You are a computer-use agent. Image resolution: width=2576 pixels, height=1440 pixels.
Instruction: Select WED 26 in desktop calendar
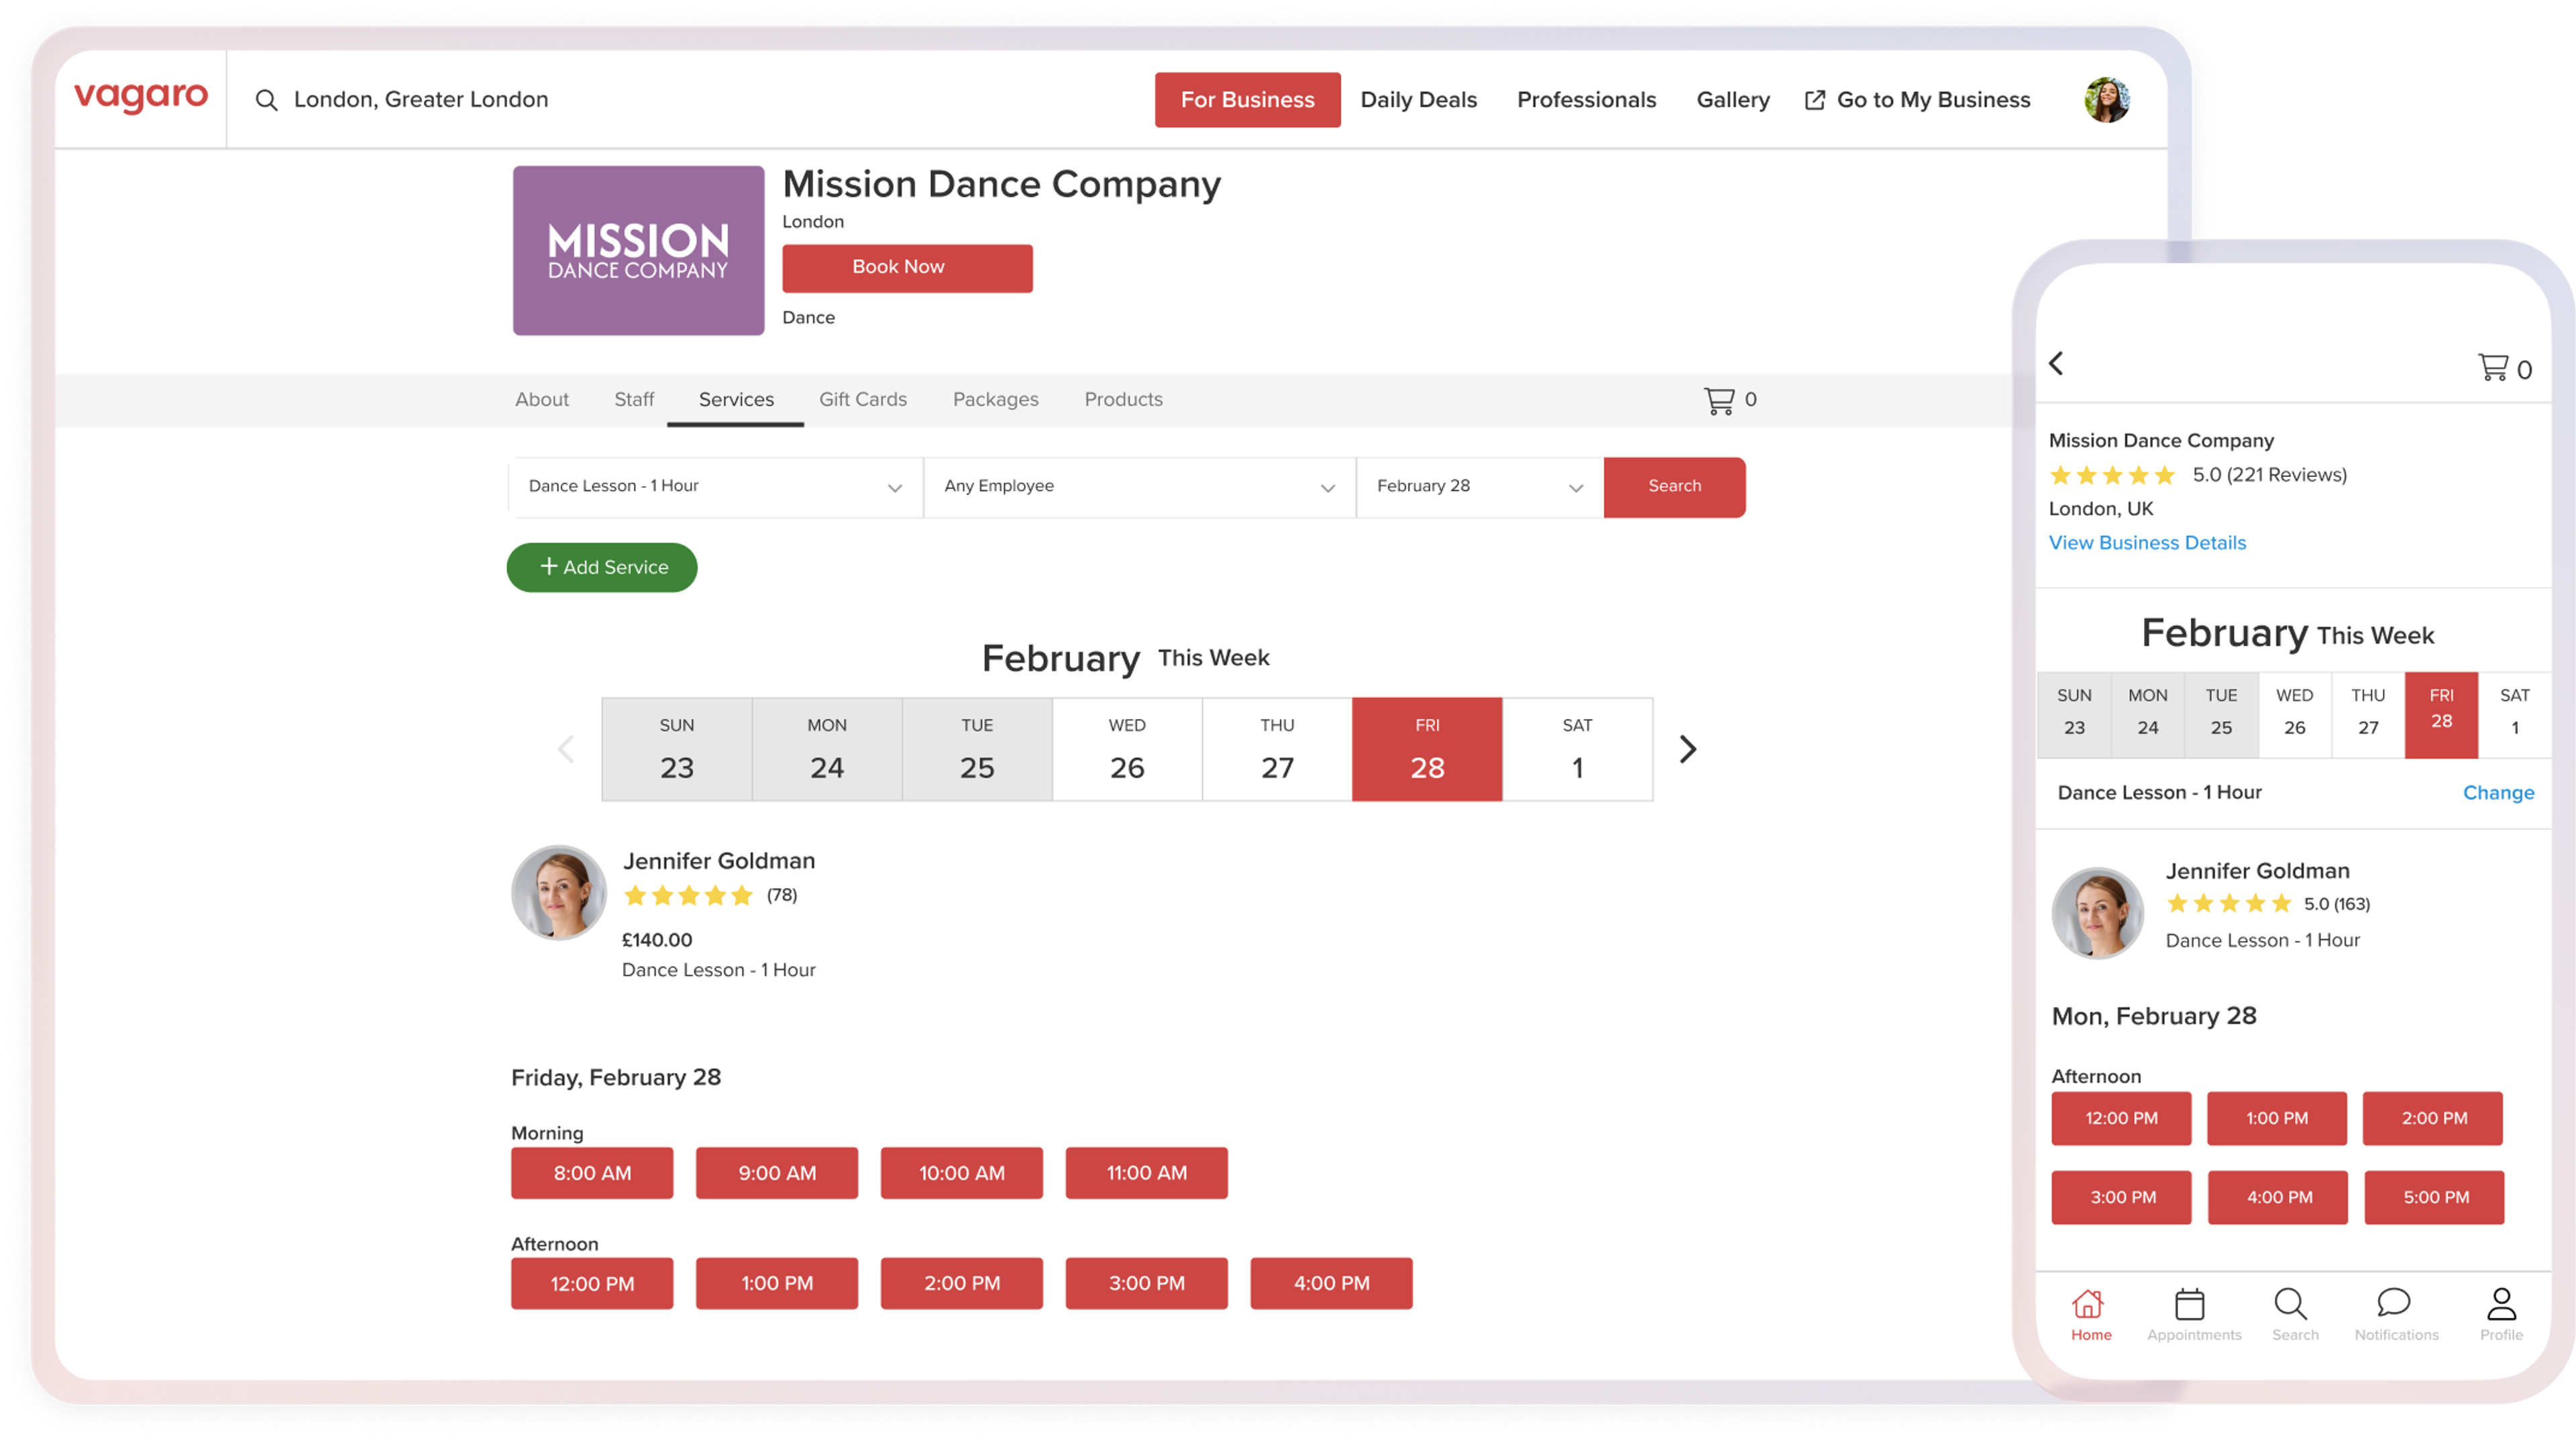point(1127,749)
